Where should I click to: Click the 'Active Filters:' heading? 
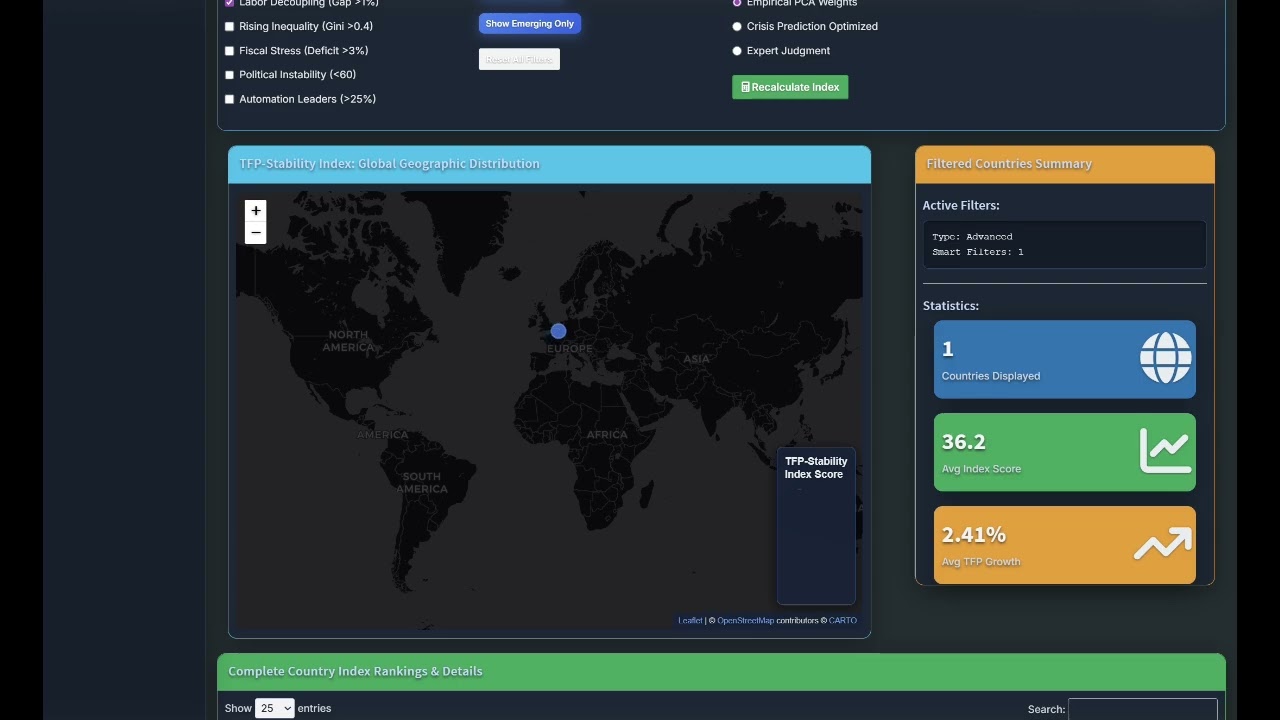961,205
